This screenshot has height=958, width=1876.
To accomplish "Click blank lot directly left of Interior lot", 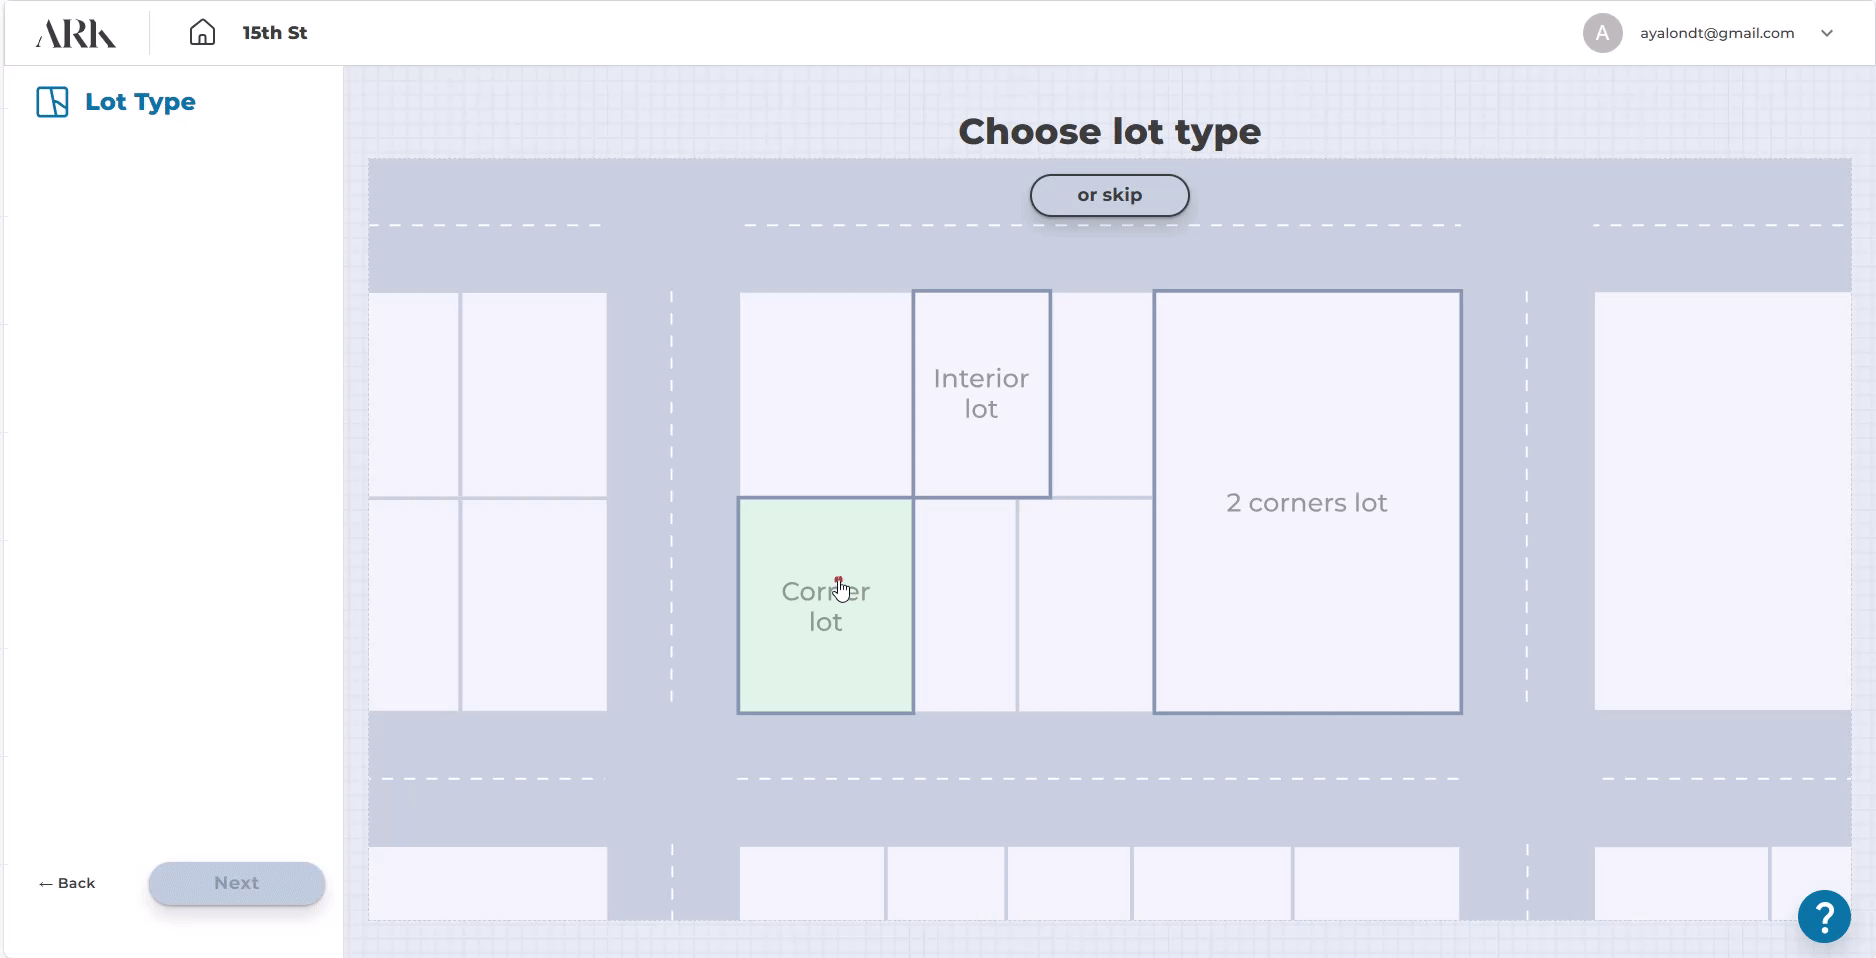I will [x=825, y=393].
